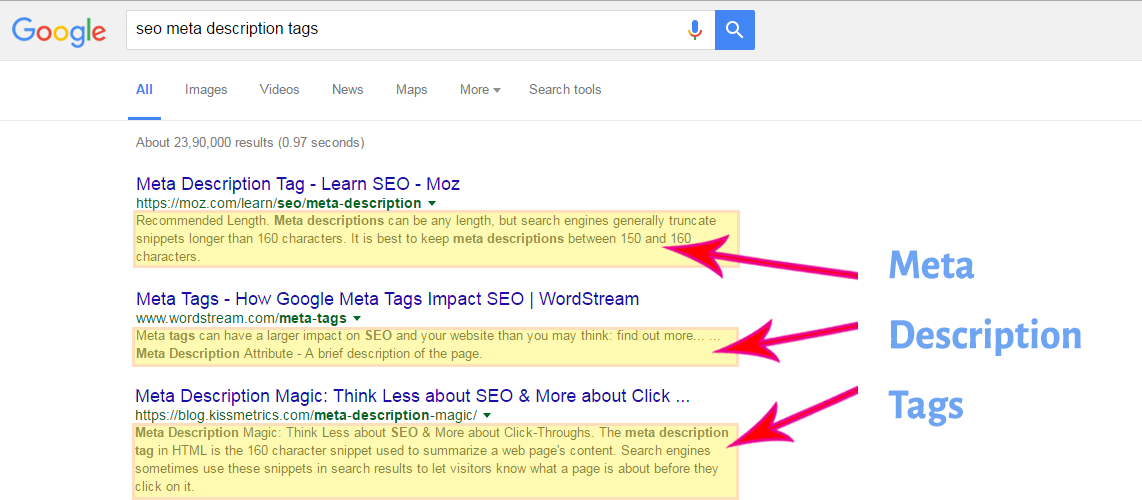Image resolution: width=1142 pixels, height=500 pixels.
Task: Switch to the Images tab
Action: [x=206, y=90]
